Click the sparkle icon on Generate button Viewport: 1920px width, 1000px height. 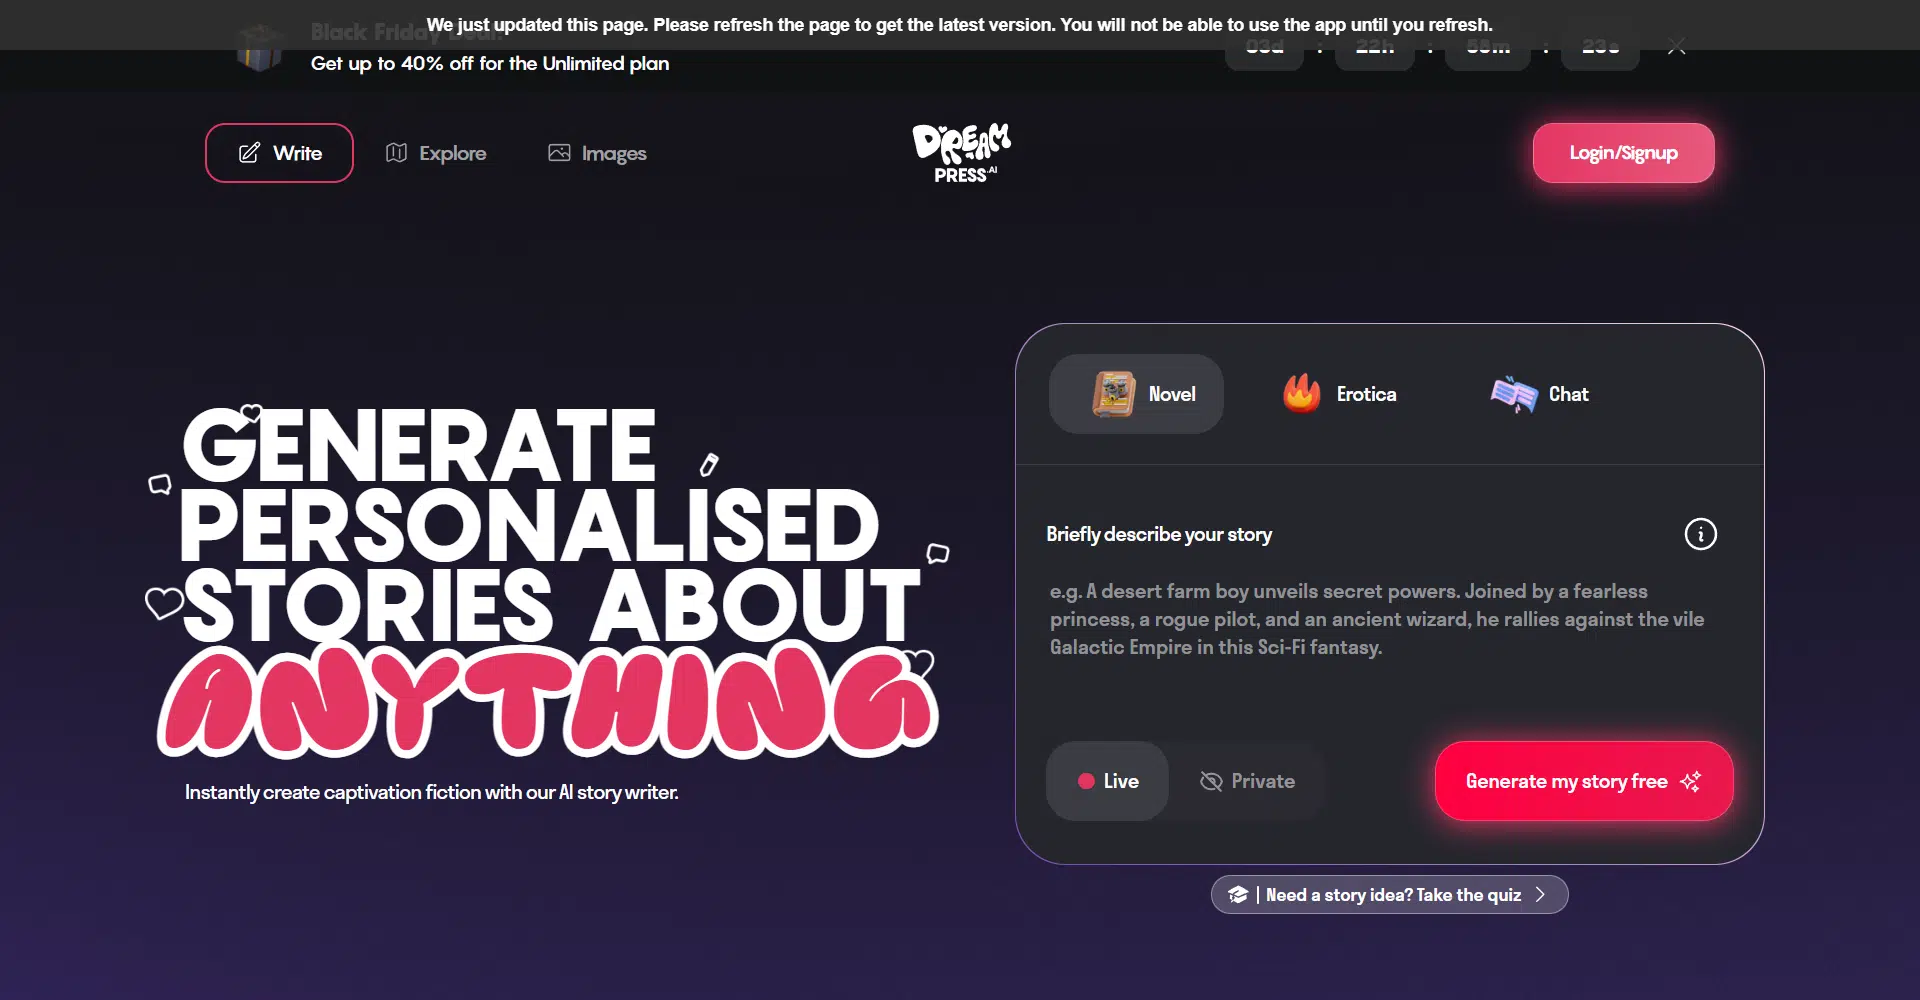[1690, 781]
